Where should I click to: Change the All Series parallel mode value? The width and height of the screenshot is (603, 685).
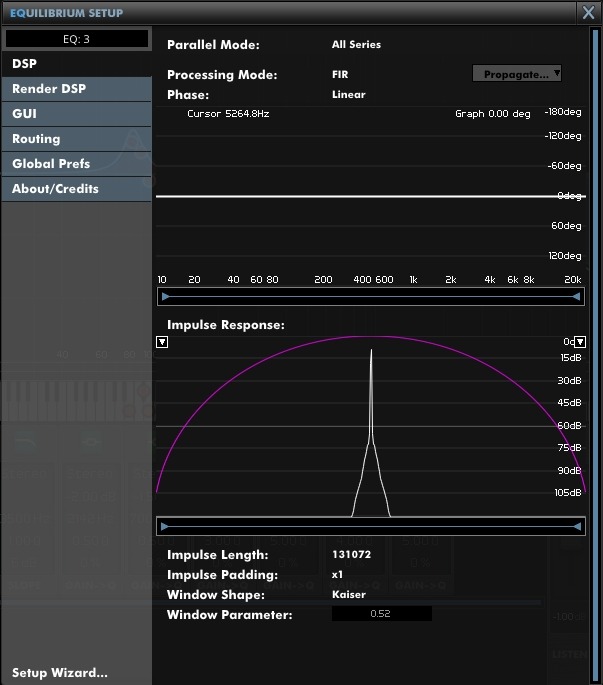356,45
